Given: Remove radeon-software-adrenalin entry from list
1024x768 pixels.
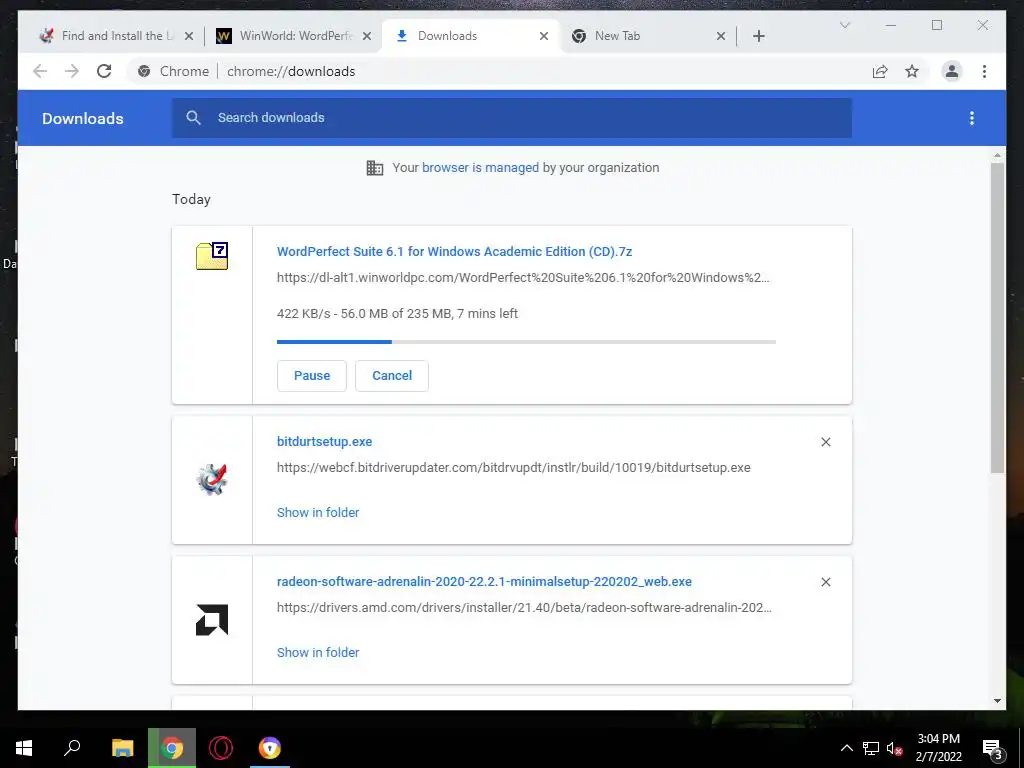Looking at the screenshot, I should pos(825,582).
